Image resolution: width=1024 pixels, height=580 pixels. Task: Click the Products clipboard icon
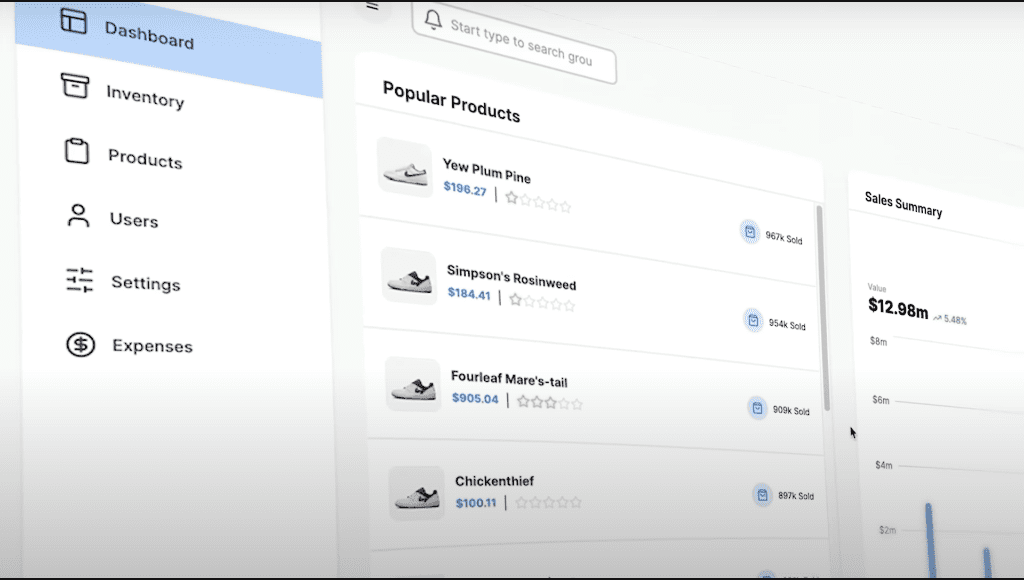76,151
